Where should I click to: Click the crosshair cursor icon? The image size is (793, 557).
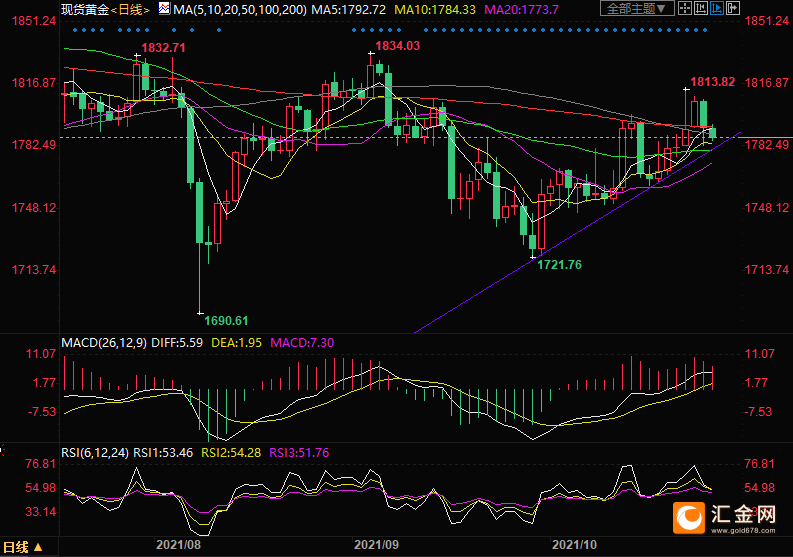[x=684, y=8]
